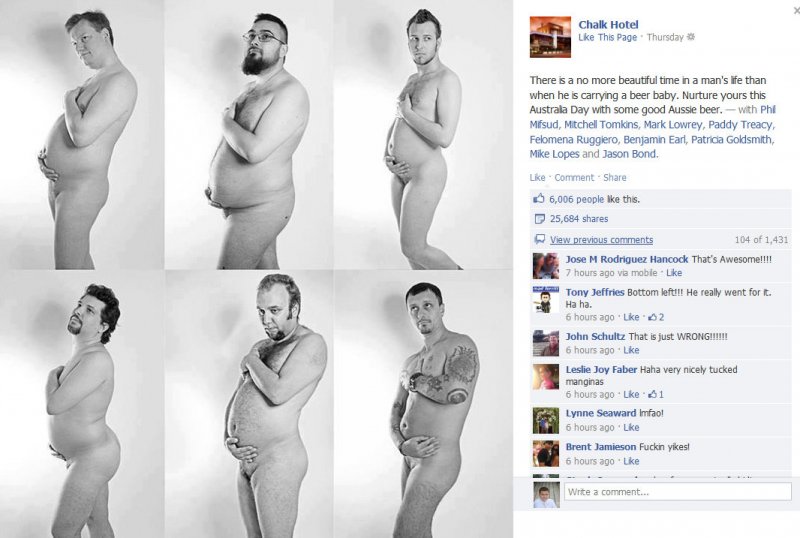Expand View previous comments
This screenshot has height=538, width=800.
tap(601, 239)
